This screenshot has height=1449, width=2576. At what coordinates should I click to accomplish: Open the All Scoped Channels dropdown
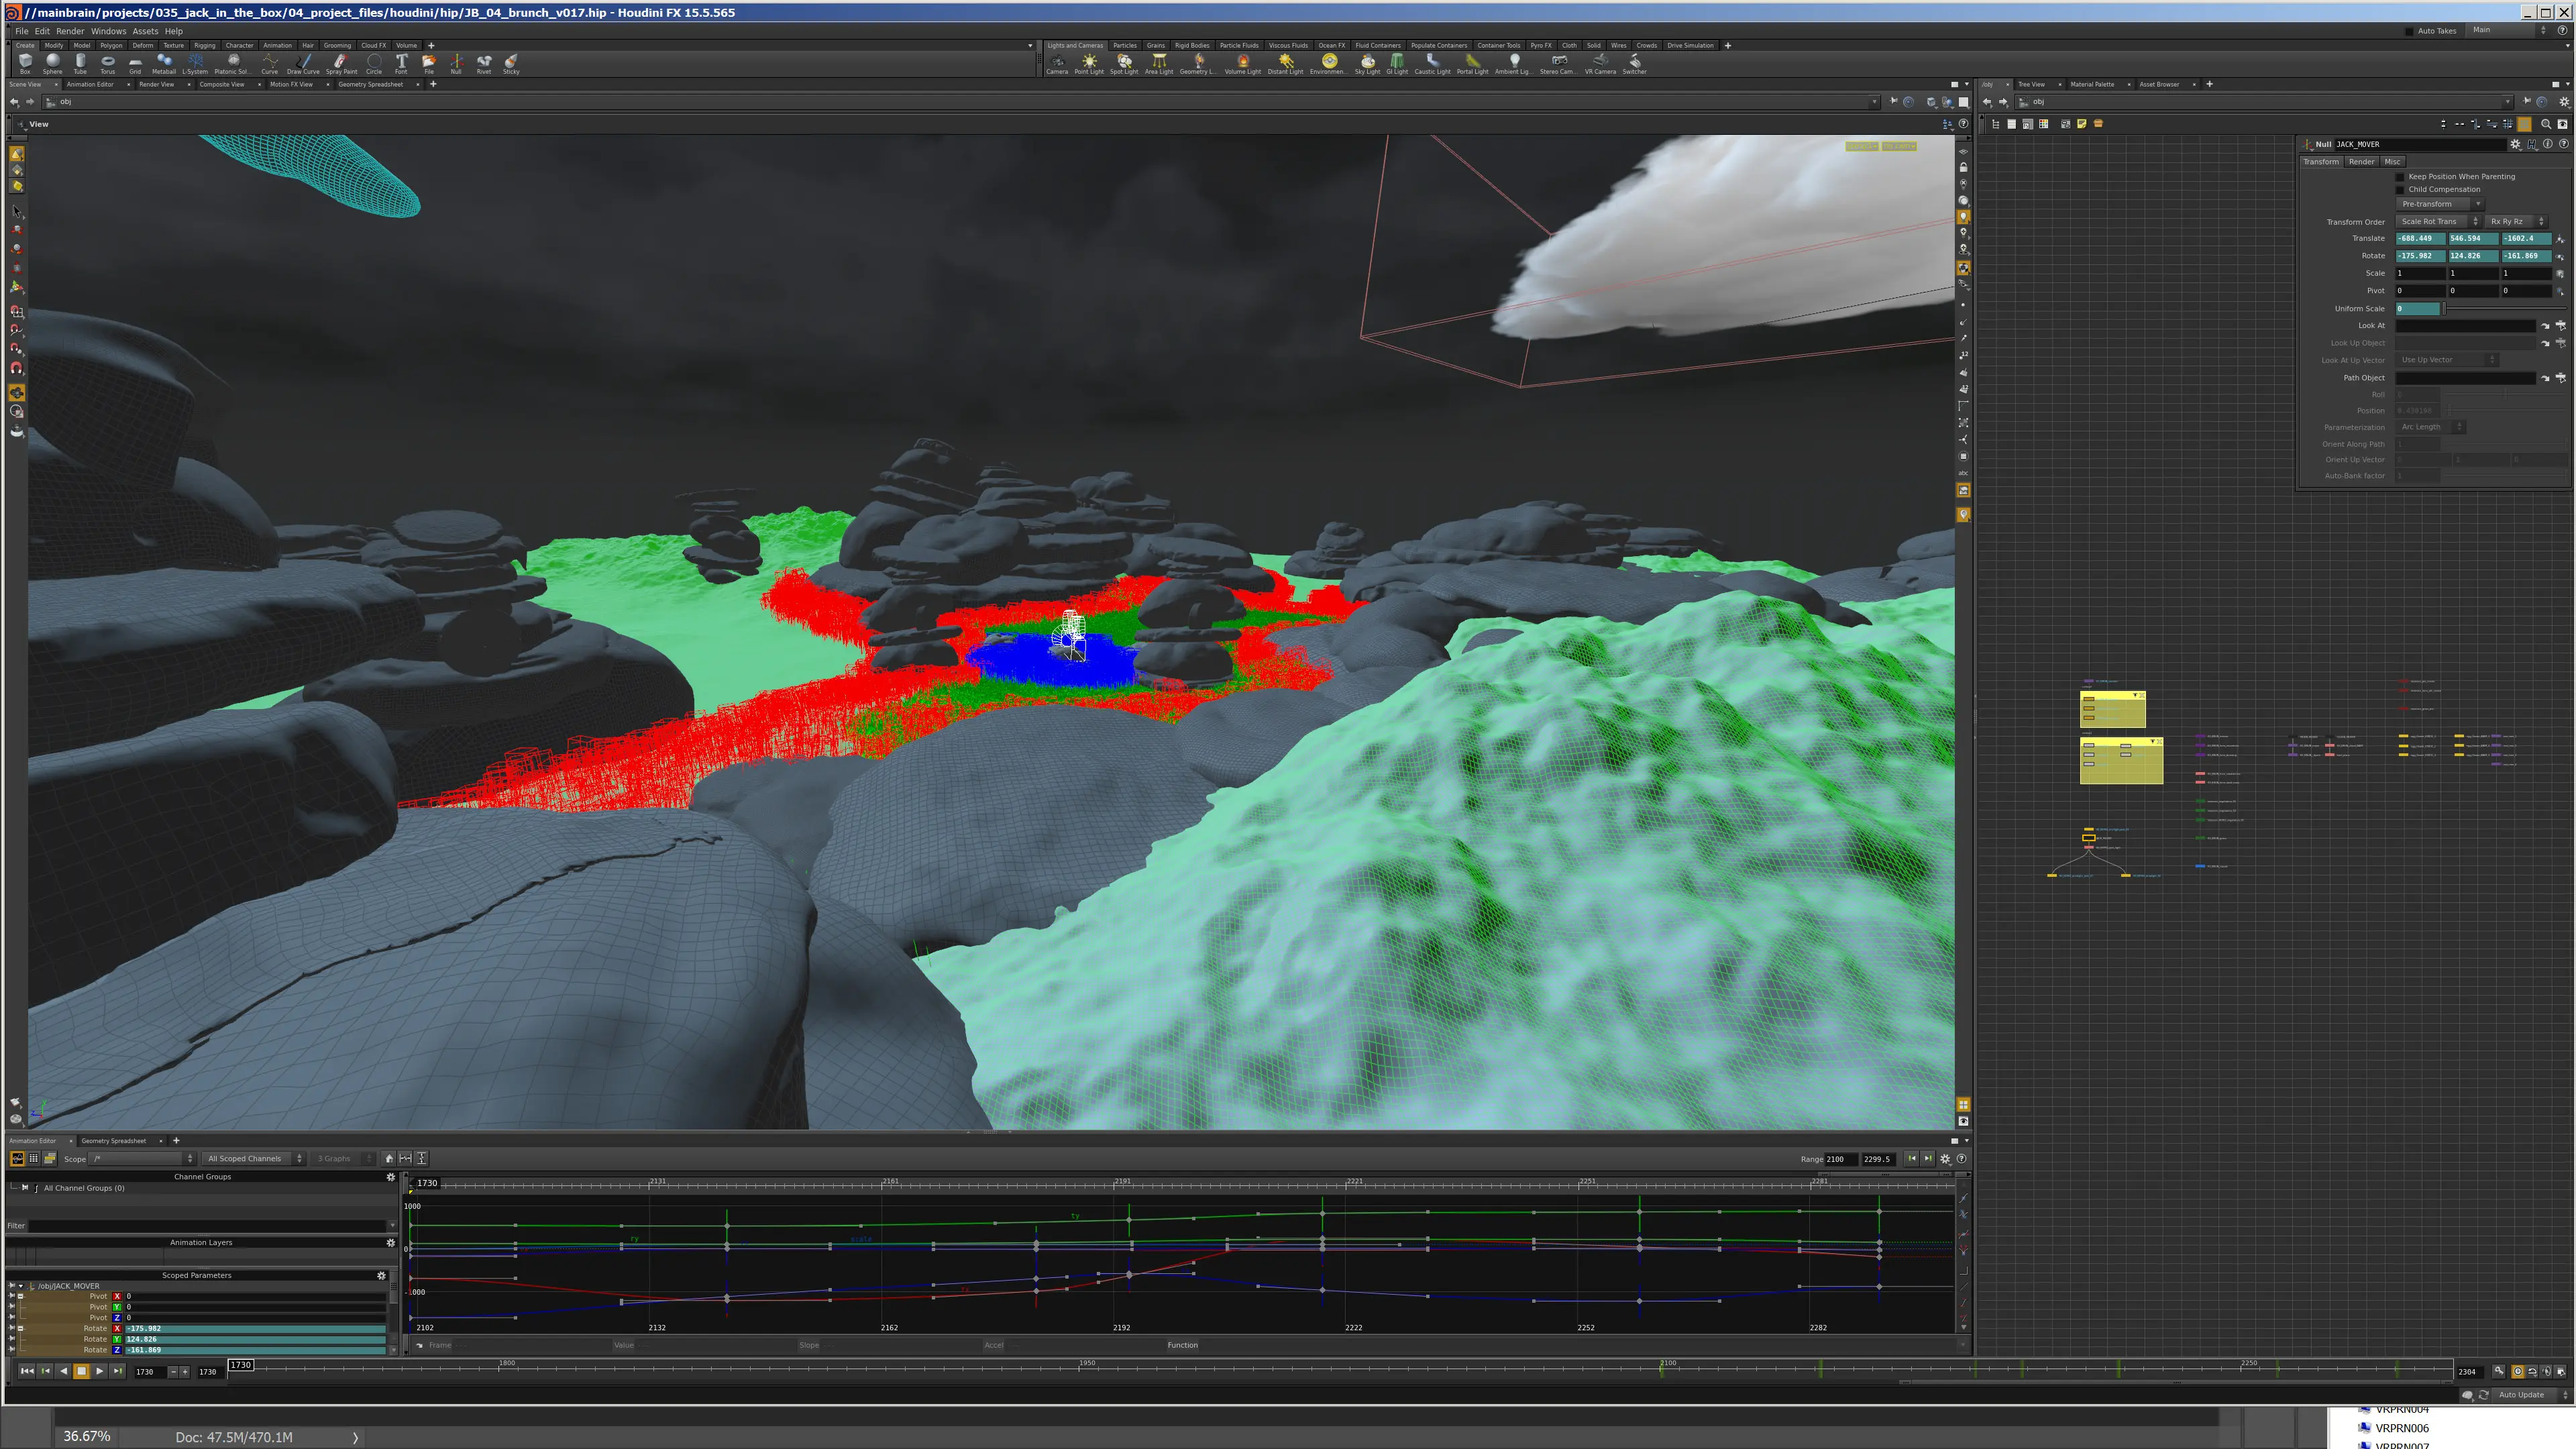coord(253,1158)
